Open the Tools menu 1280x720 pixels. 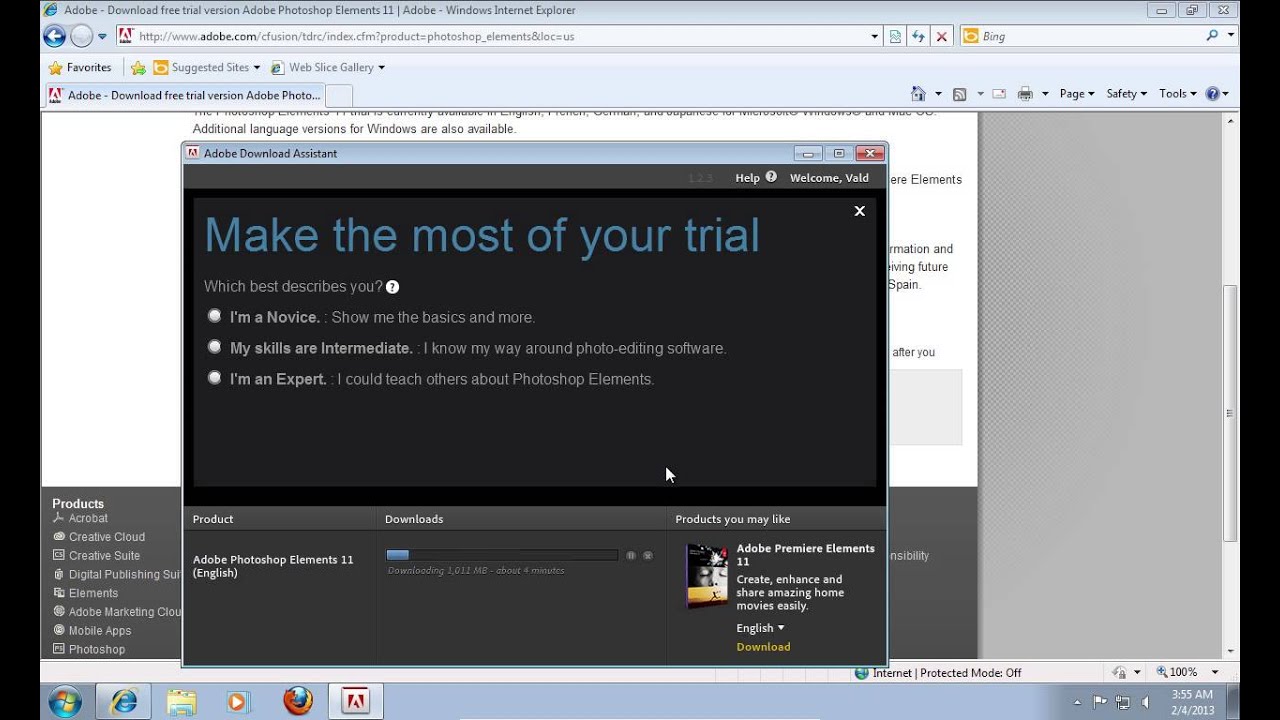coord(1177,94)
